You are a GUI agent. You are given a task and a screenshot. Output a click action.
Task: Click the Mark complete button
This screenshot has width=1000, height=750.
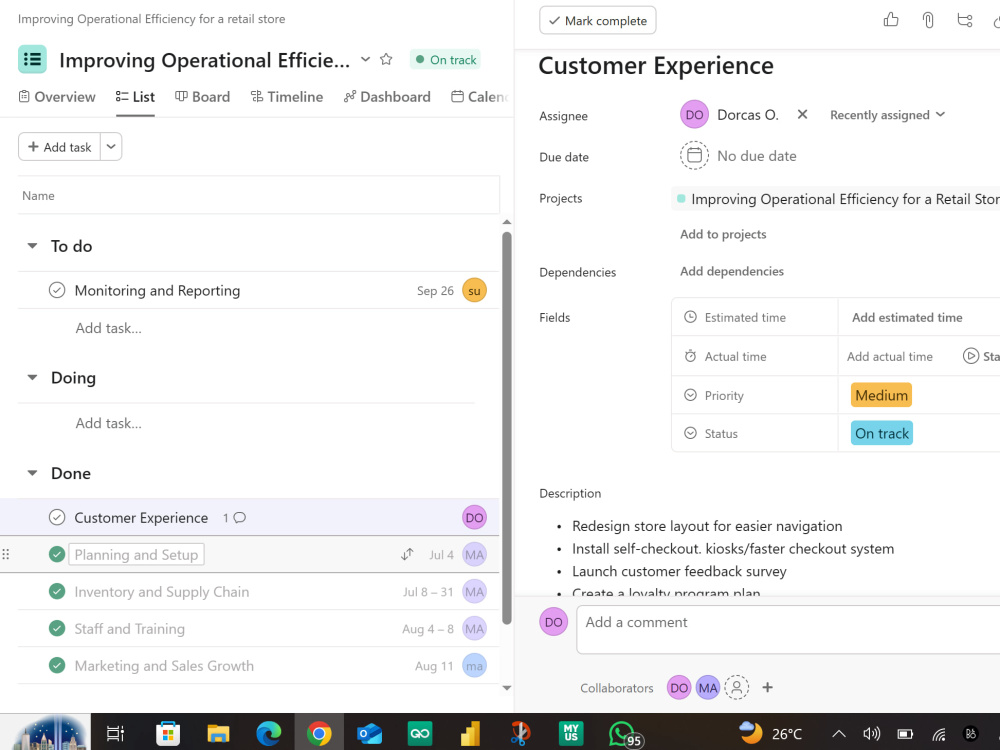(x=598, y=20)
